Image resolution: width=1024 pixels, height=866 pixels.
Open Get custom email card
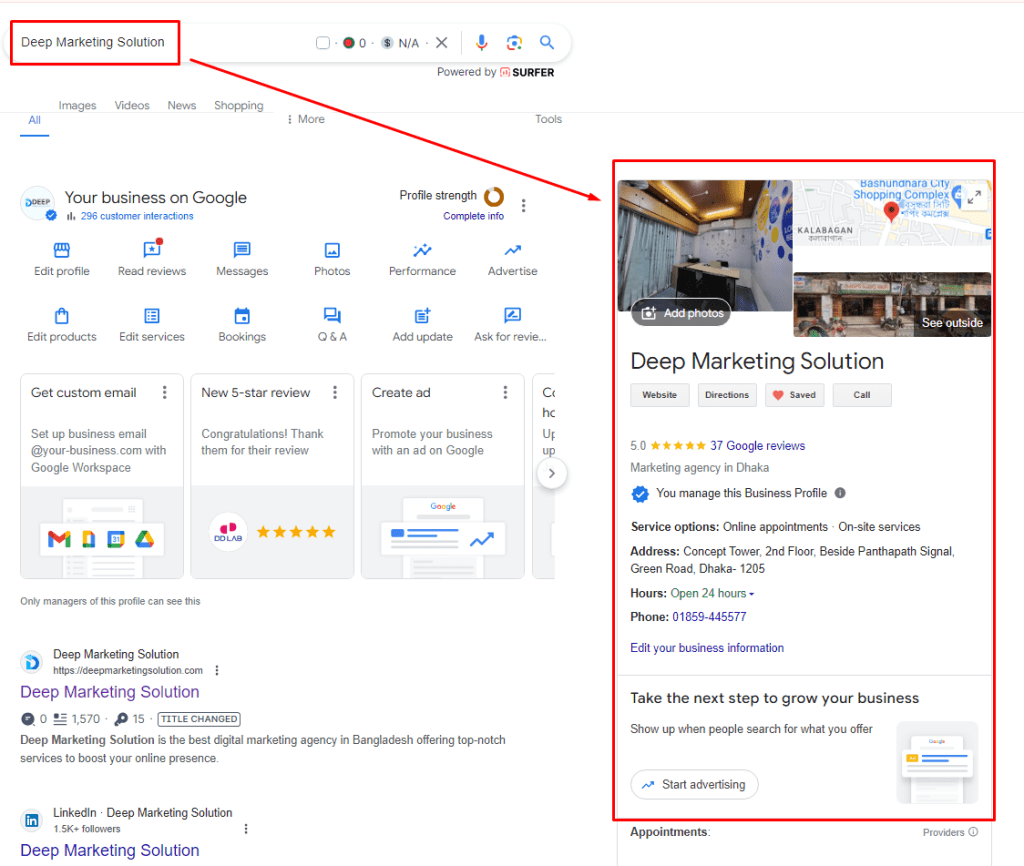(102, 476)
